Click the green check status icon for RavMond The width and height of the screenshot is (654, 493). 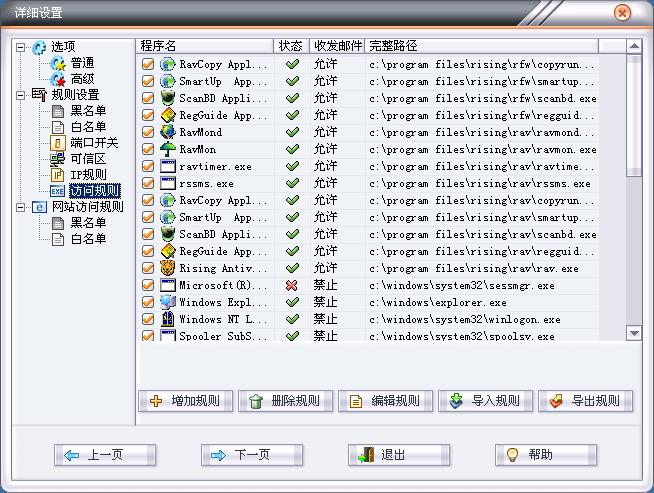292,132
